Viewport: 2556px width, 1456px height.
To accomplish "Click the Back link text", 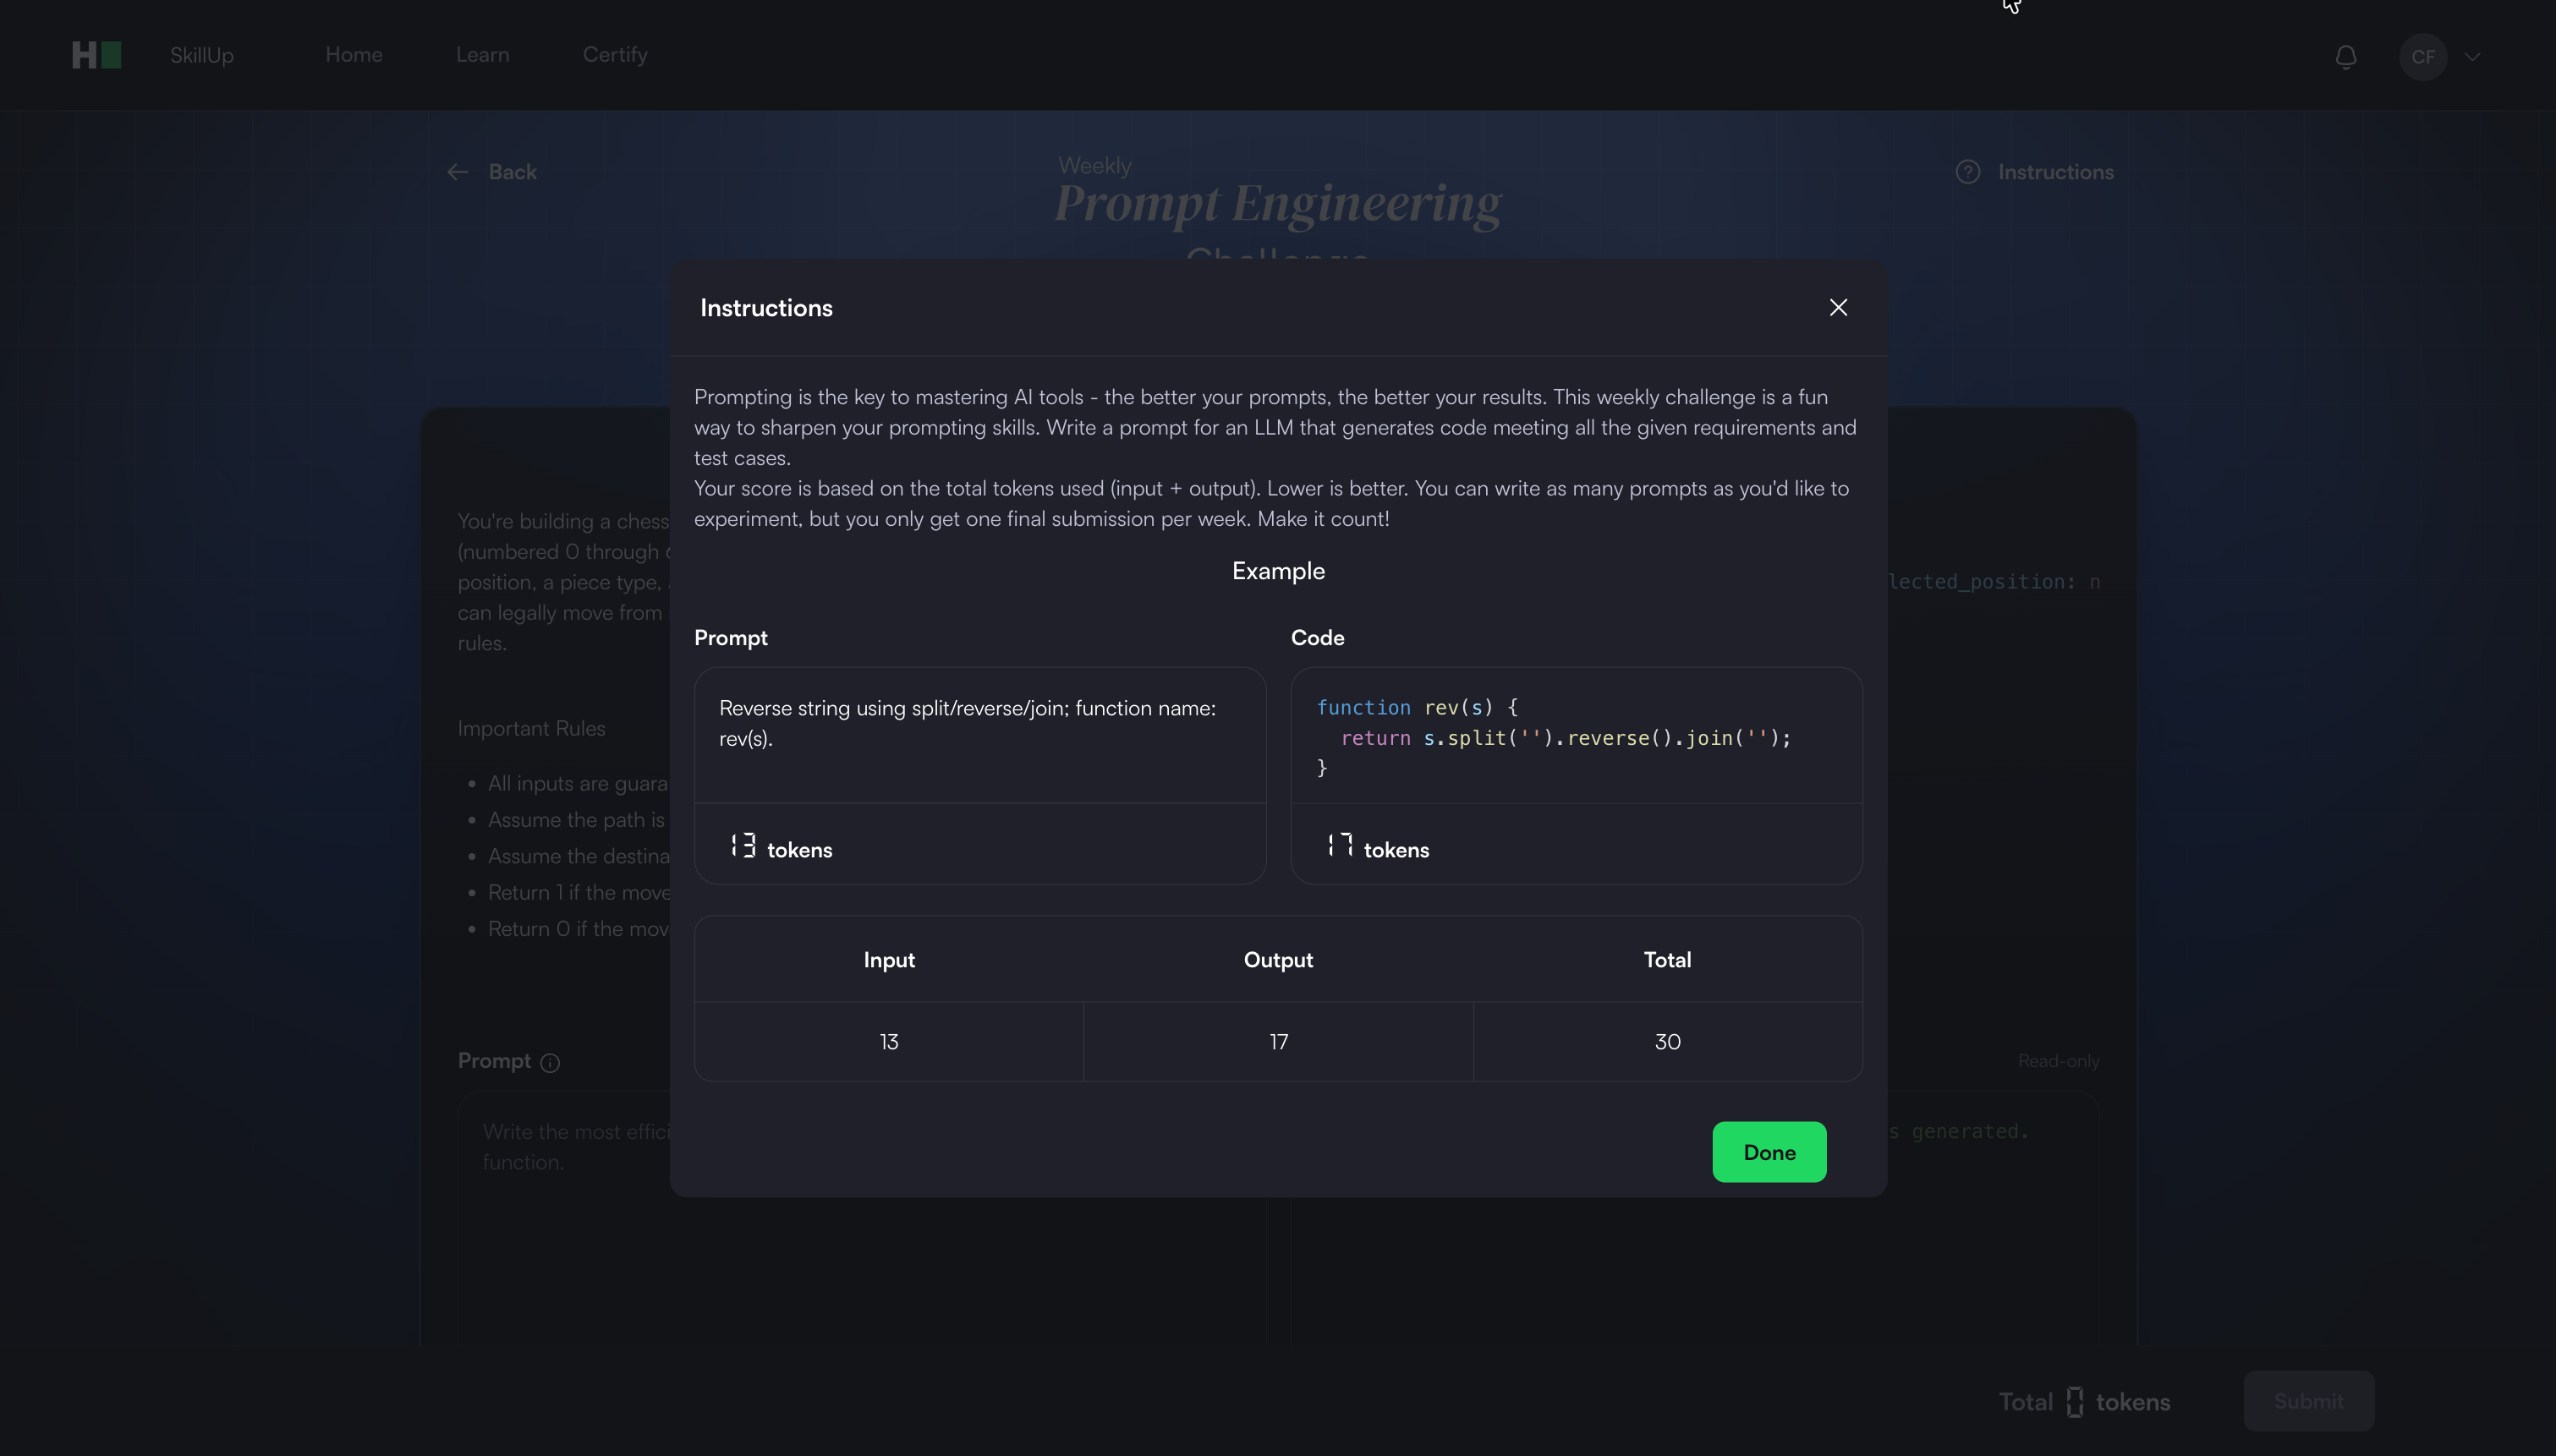I will point(512,172).
